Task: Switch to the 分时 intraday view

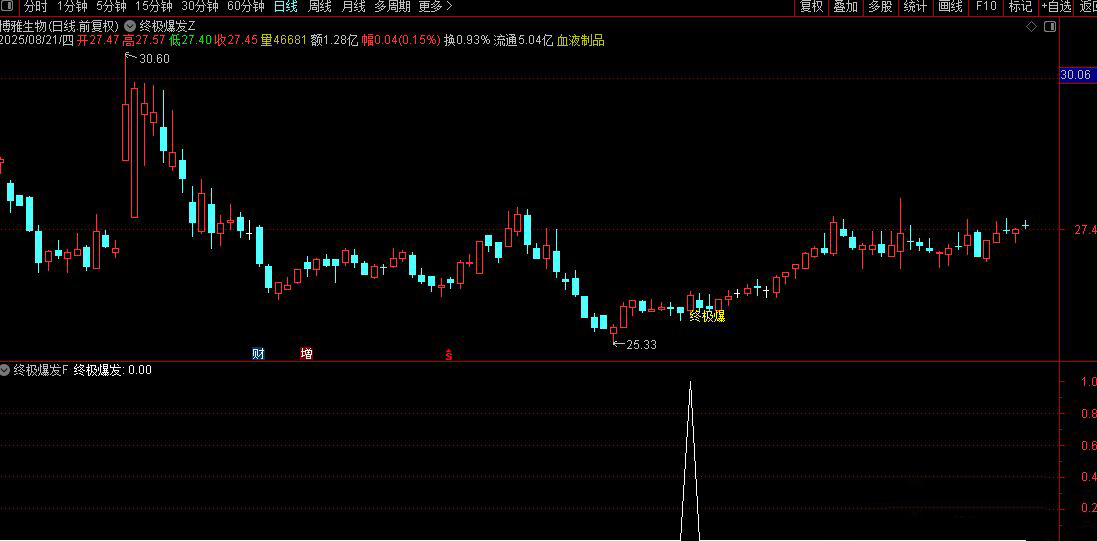Action: point(36,7)
